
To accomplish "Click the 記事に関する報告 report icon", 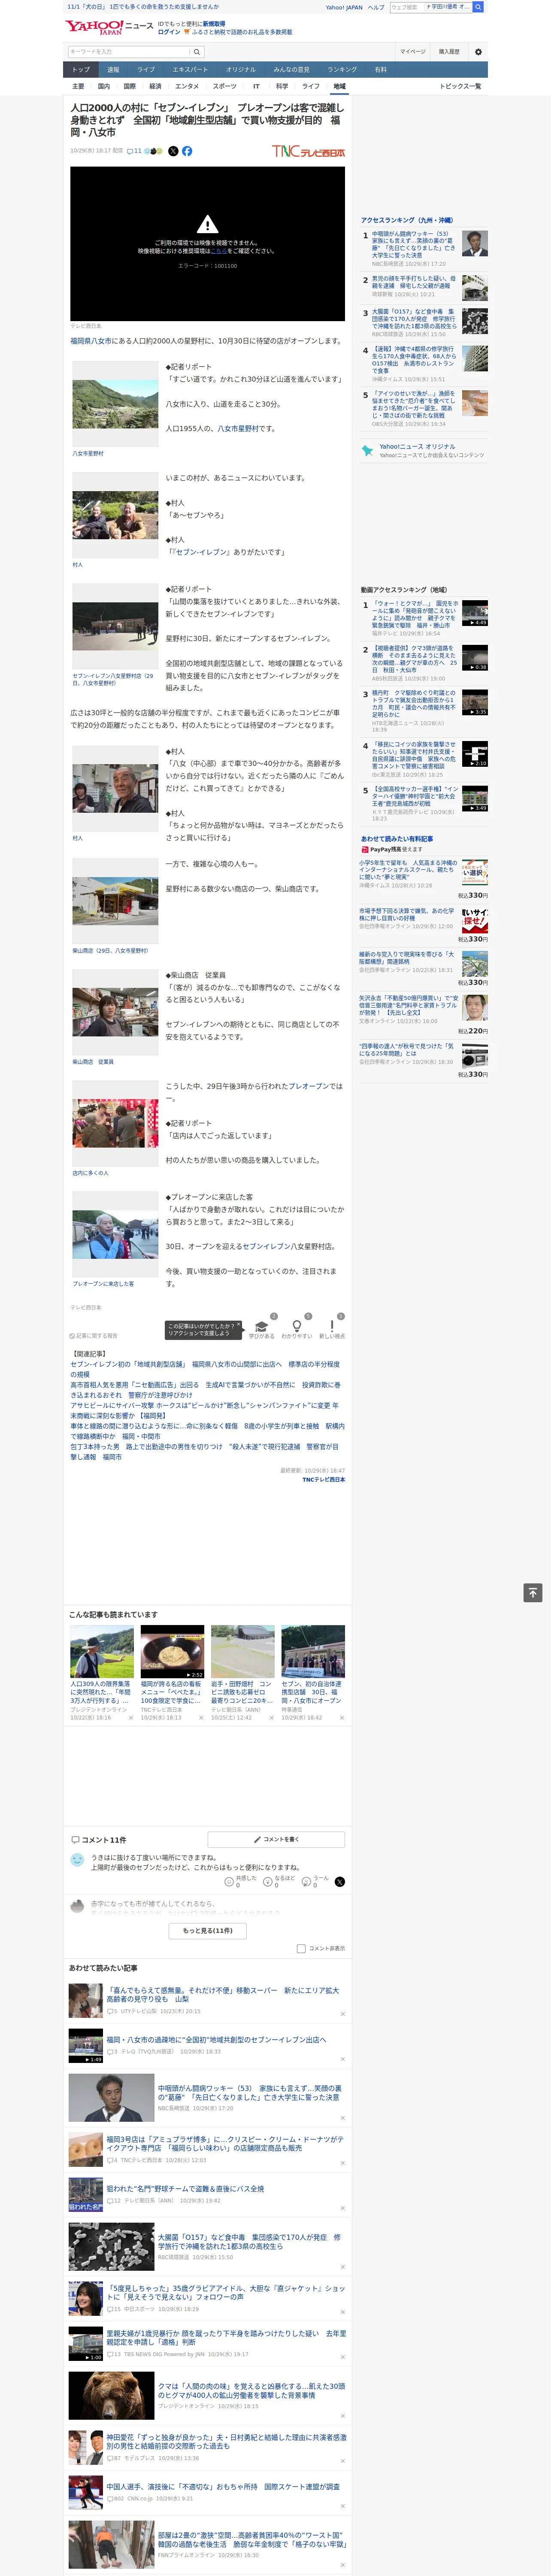I will [73, 1336].
